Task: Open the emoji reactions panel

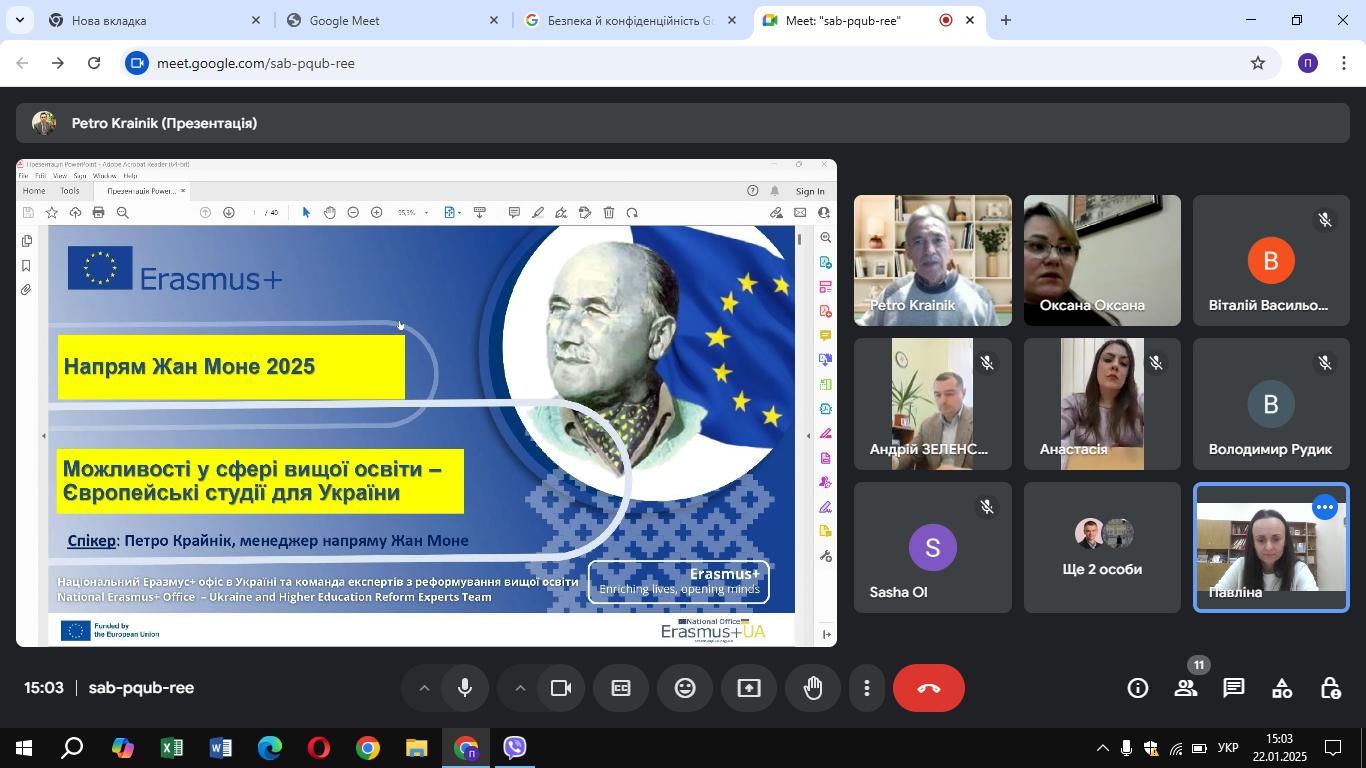Action: (x=685, y=688)
